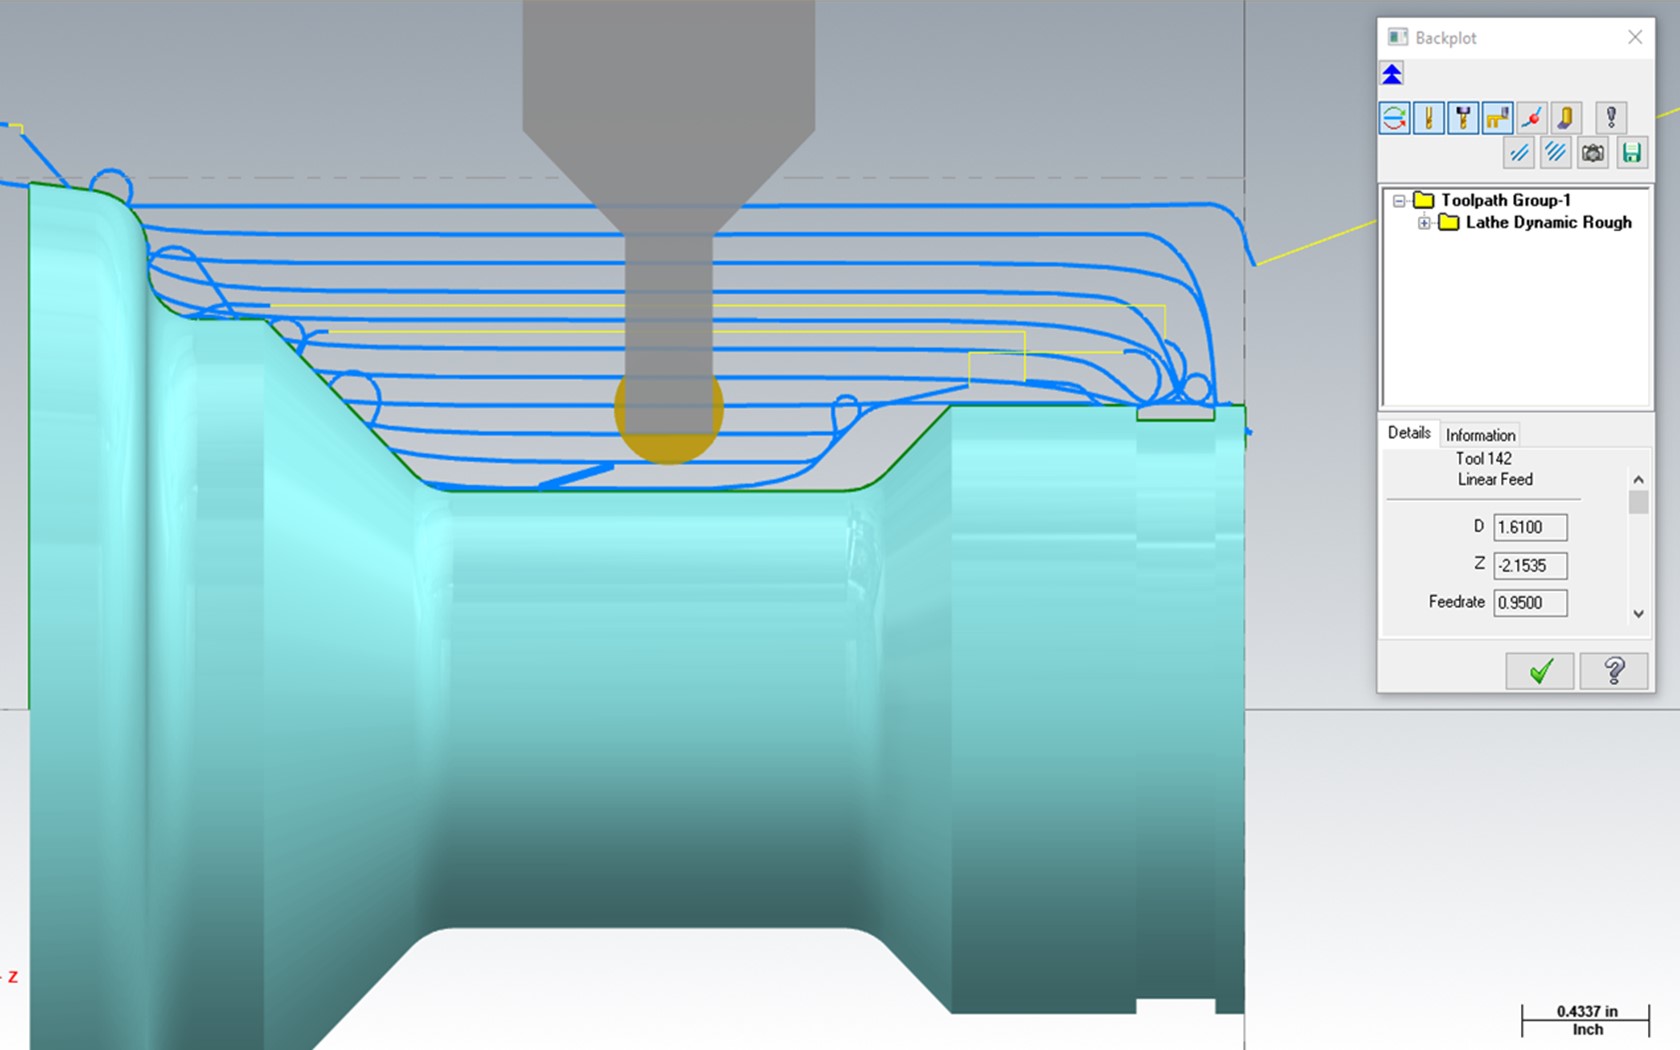1680x1050 pixels.
Task: Click the '0.4337 in' scale indicator
Action: click(x=1587, y=1011)
